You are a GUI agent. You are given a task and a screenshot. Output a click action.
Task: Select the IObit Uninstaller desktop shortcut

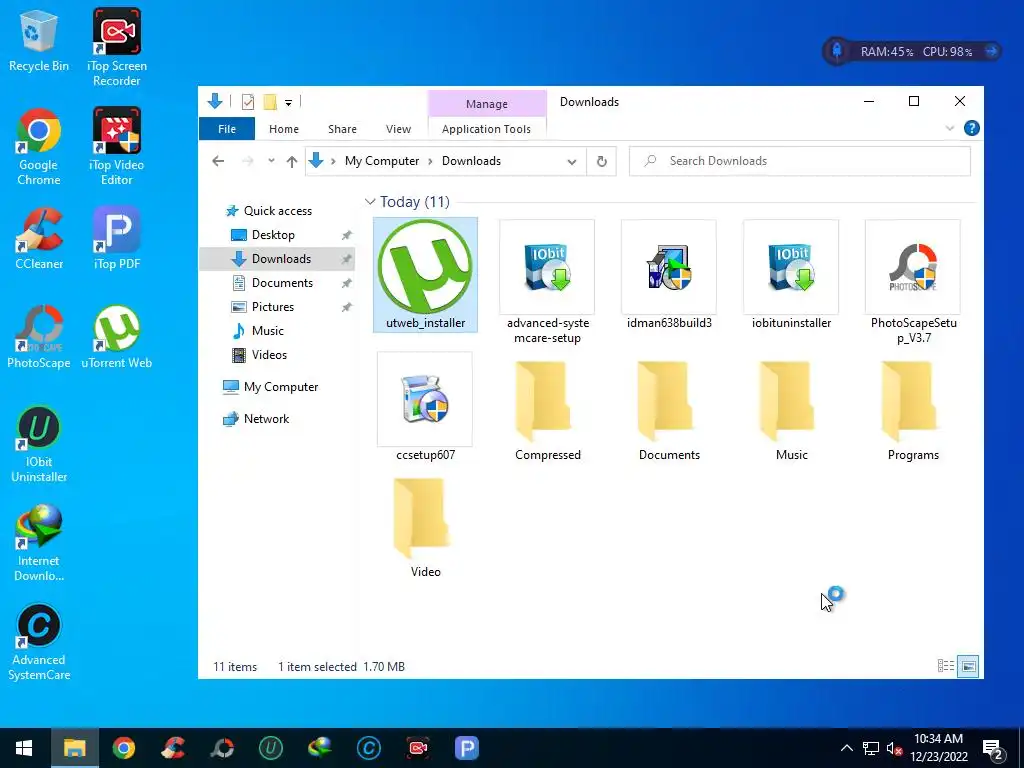click(39, 445)
